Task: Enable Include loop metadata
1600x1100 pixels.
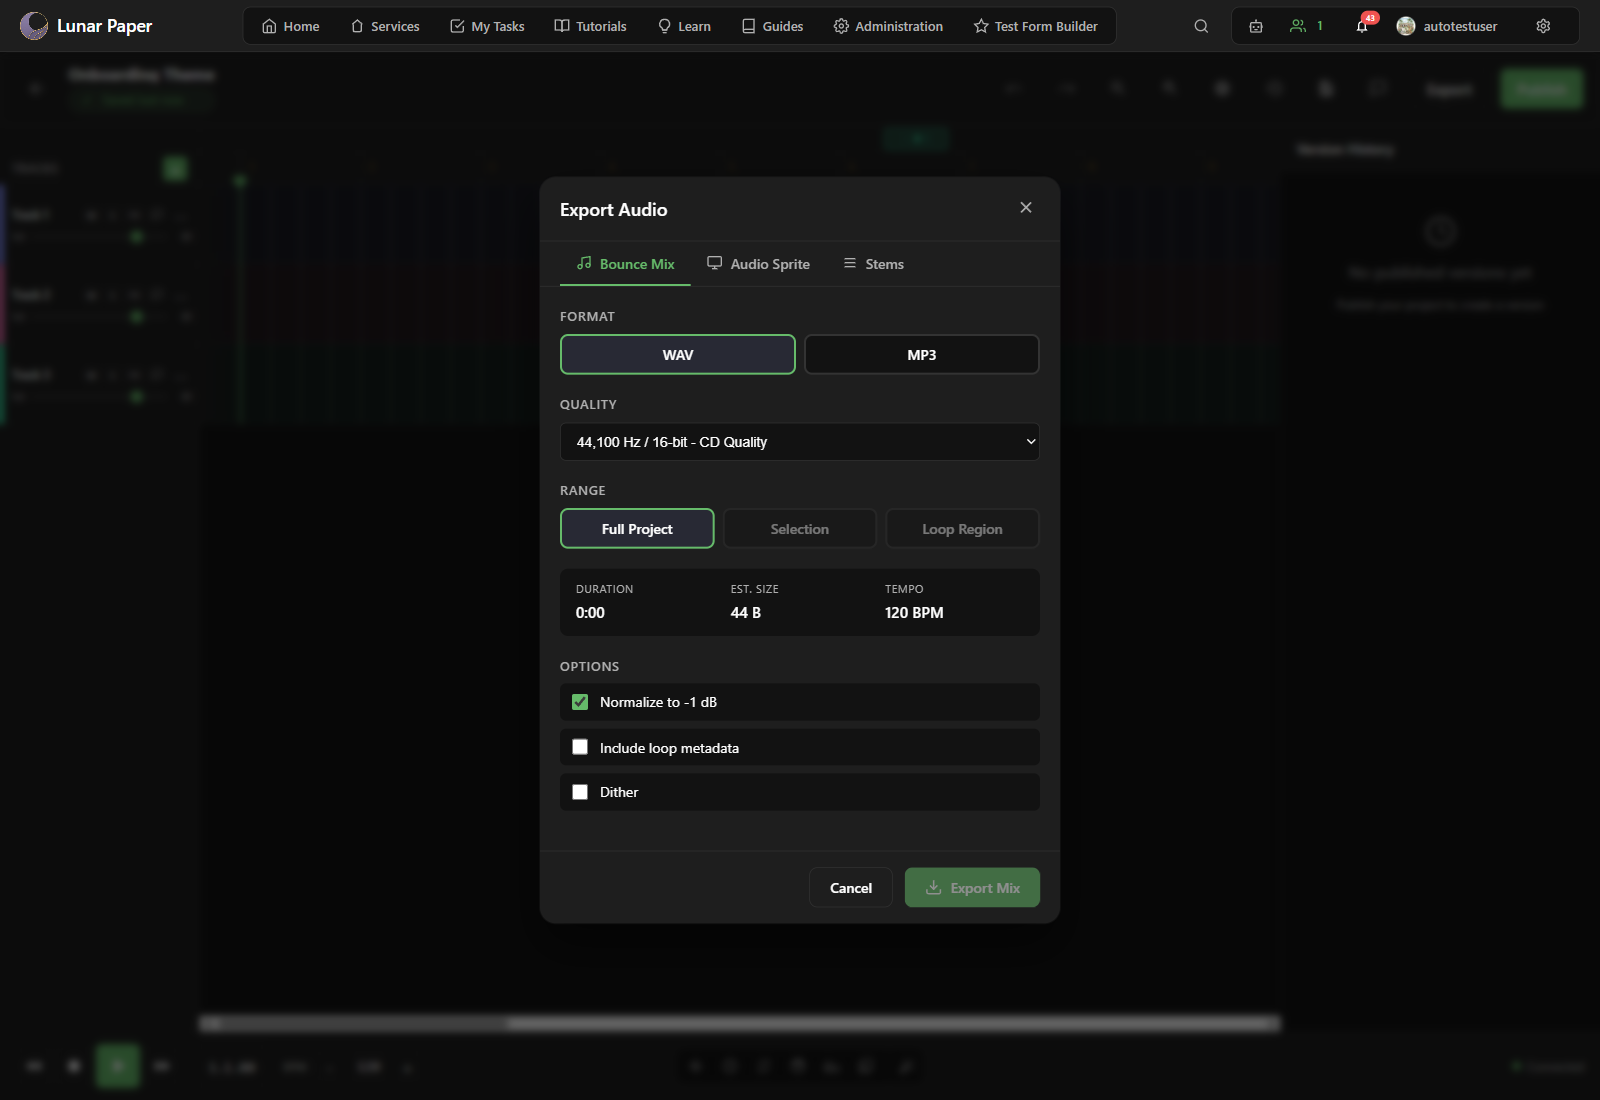Action: click(580, 747)
